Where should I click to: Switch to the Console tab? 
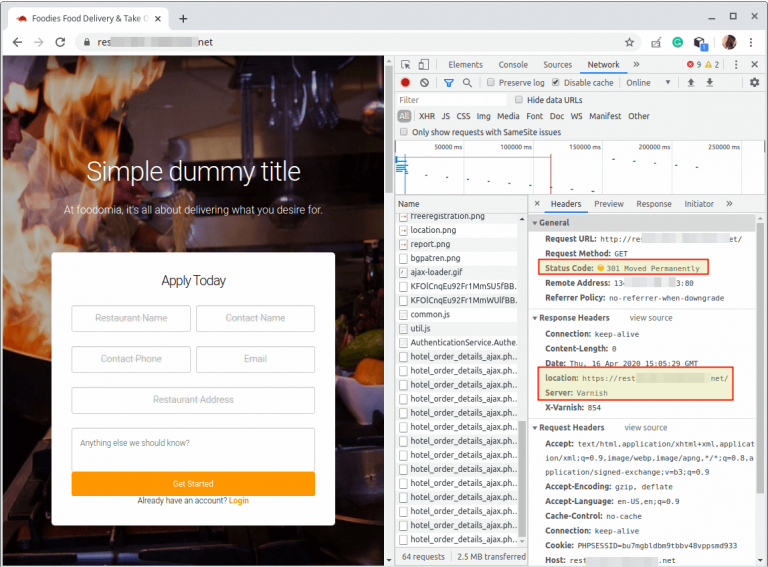coord(513,65)
